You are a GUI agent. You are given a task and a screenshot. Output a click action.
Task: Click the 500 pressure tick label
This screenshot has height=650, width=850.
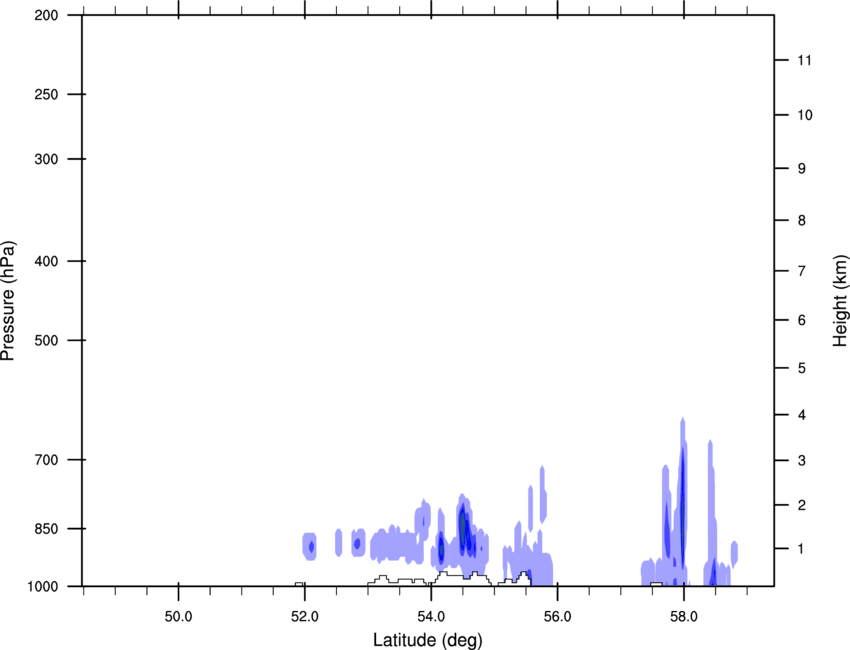click(x=46, y=340)
